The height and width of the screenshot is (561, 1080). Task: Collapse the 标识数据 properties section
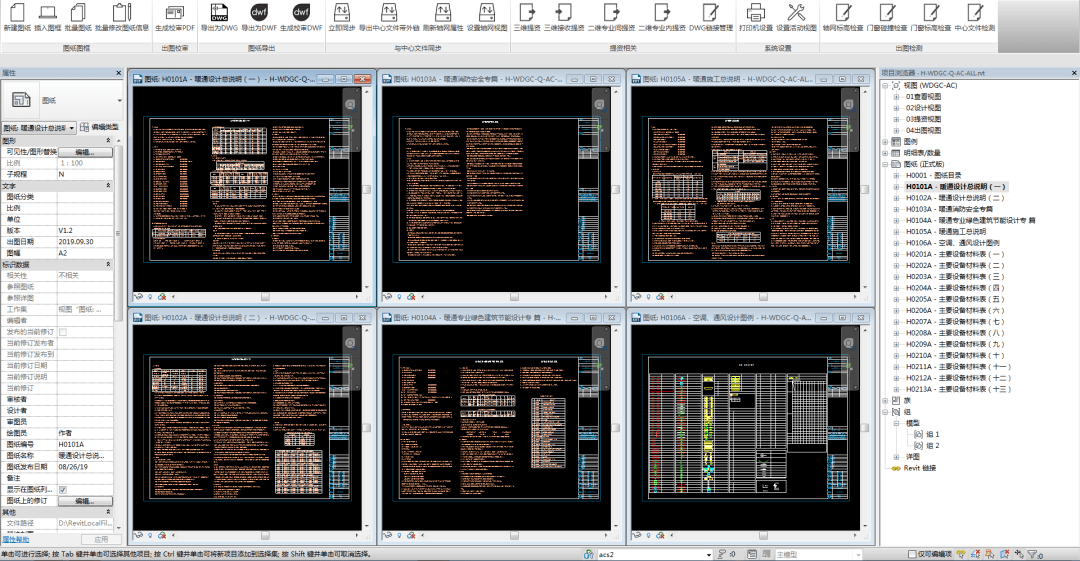pos(108,265)
